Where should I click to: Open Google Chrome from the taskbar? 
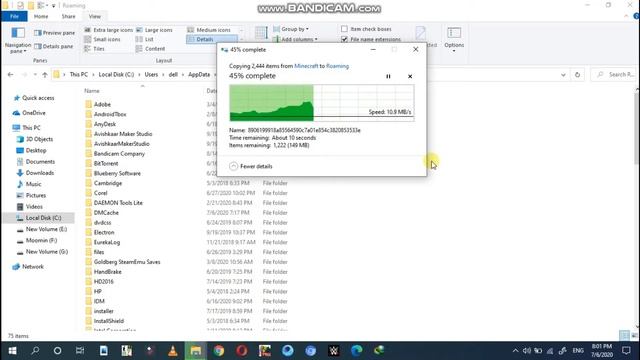(219, 351)
